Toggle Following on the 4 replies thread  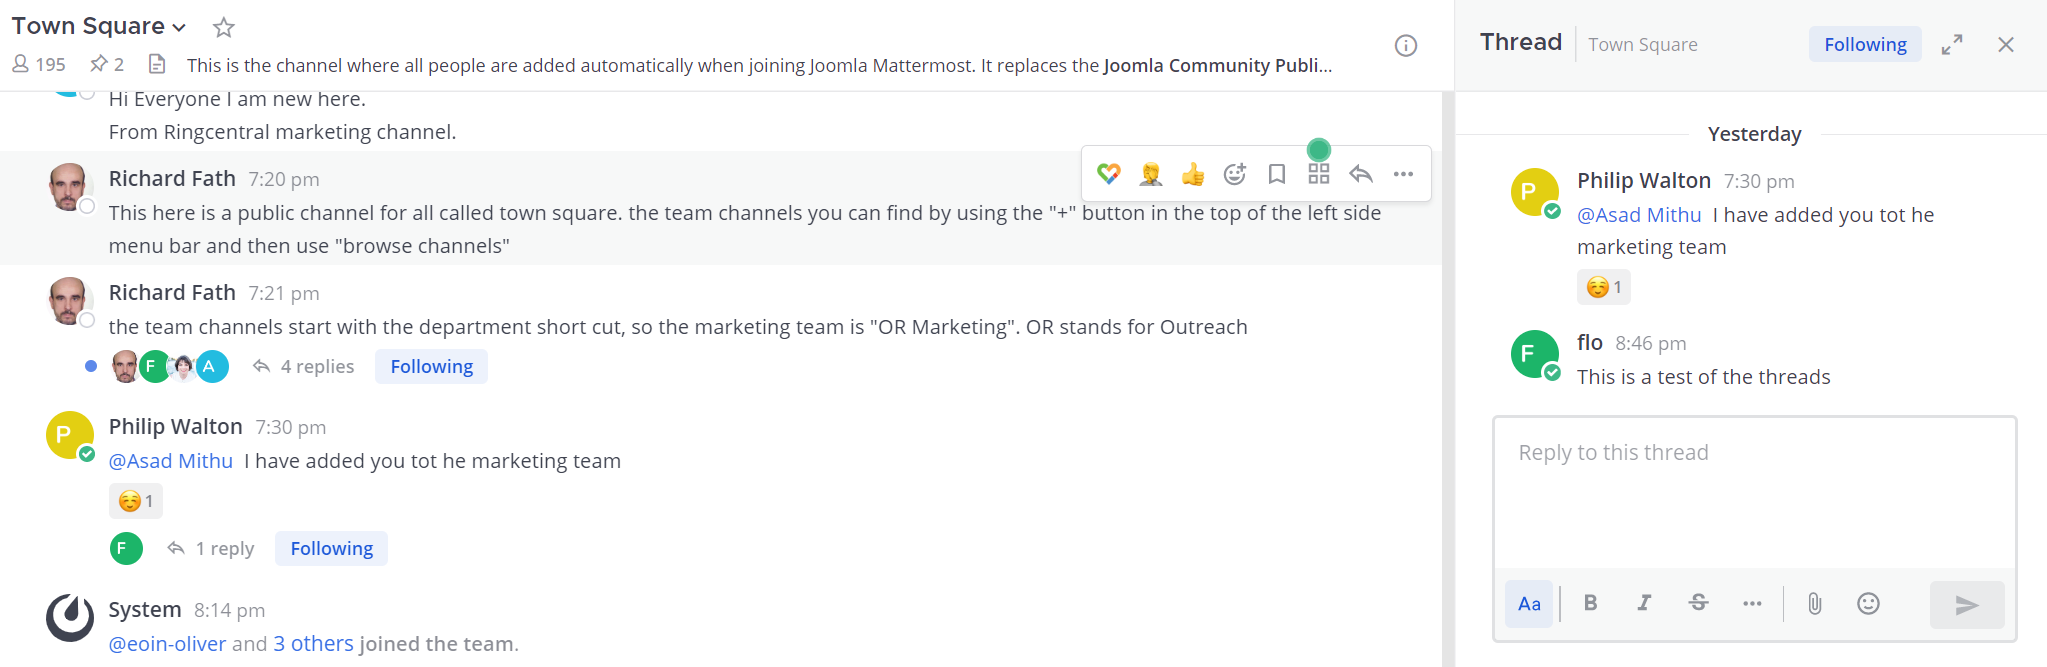431,367
